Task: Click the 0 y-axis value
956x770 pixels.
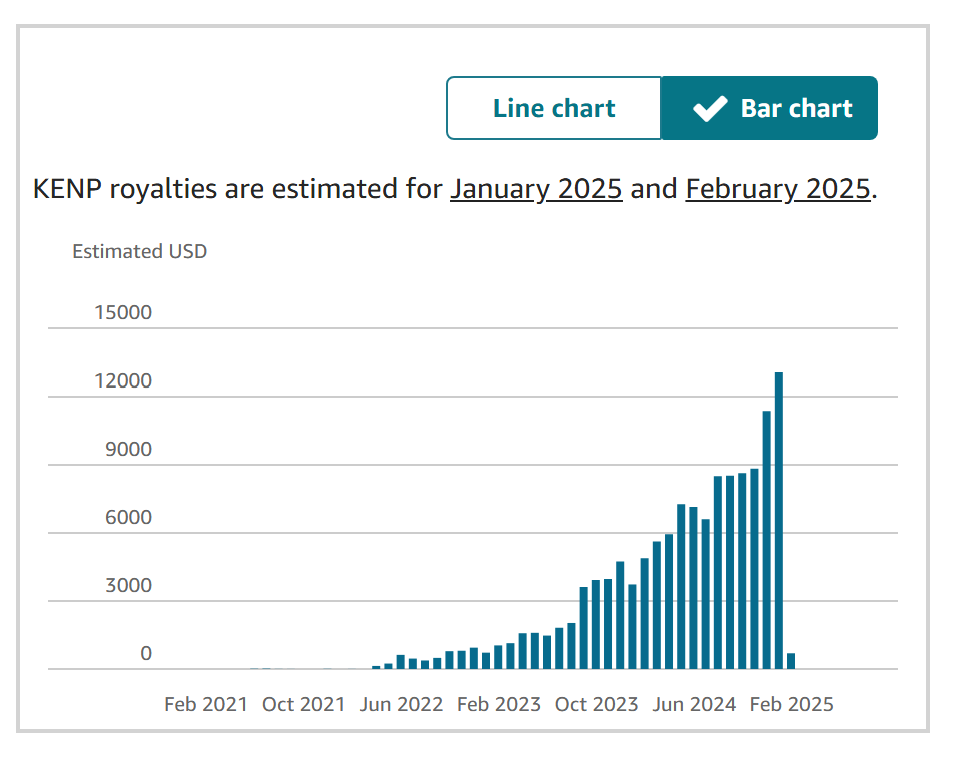Action: point(146,654)
